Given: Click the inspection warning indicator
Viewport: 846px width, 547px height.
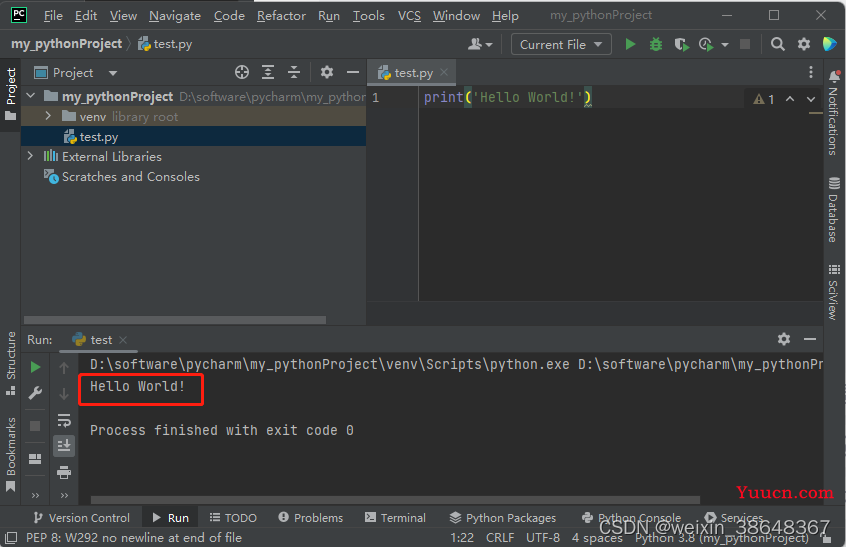Looking at the screenshot, I should [763, 99].
